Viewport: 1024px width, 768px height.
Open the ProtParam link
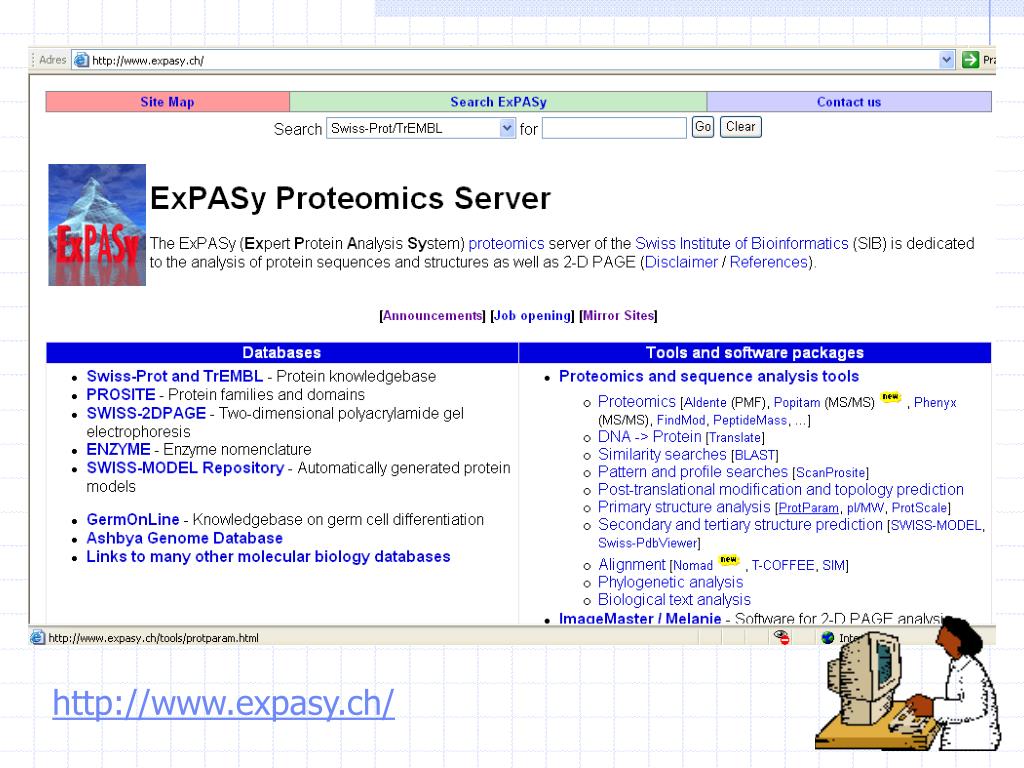tap(808, 508)
